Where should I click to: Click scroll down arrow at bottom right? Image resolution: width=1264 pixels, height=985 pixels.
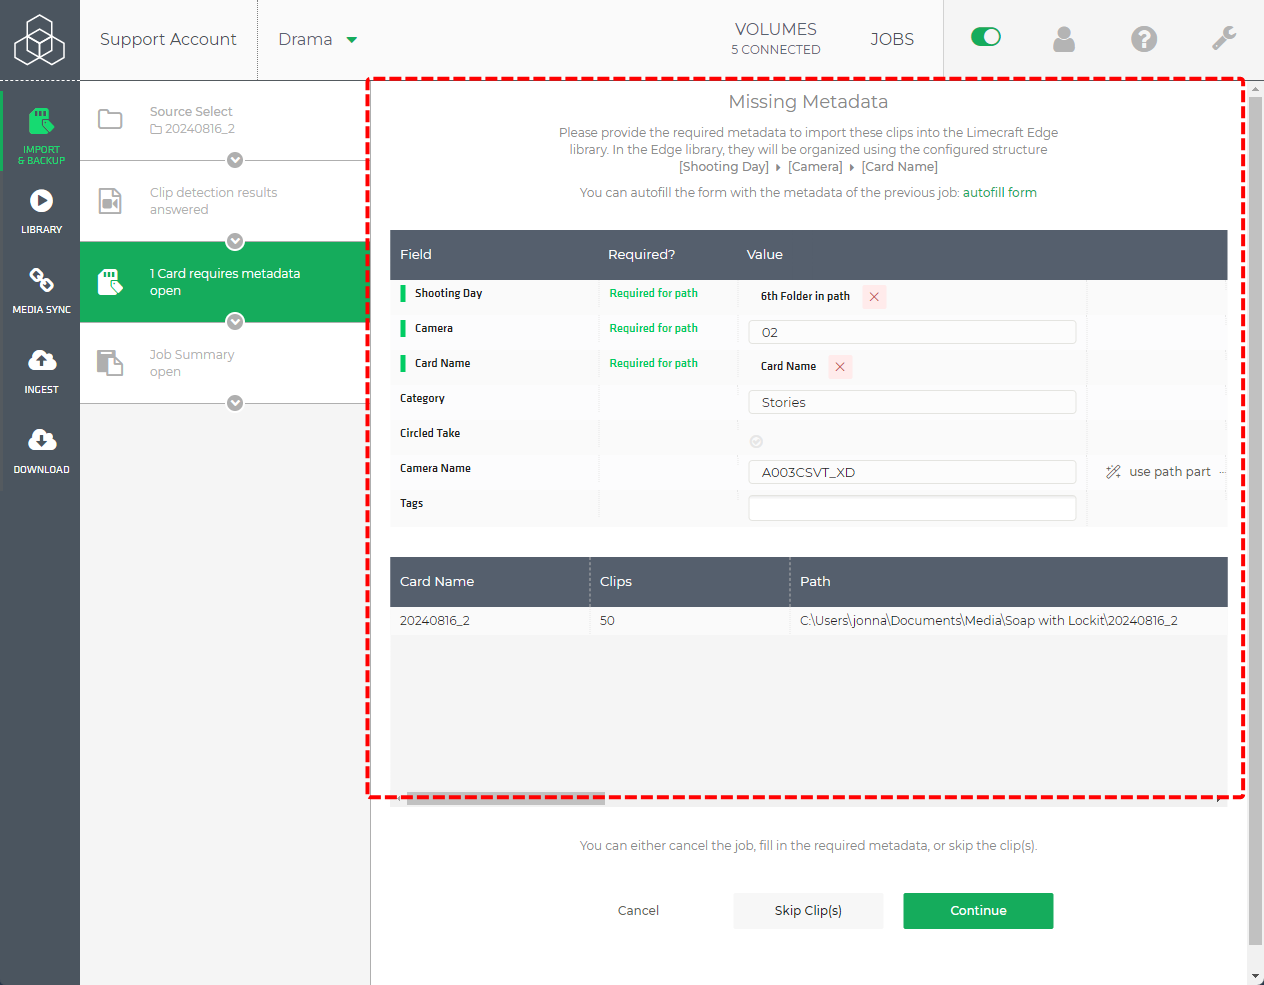tap(1255, 976)
